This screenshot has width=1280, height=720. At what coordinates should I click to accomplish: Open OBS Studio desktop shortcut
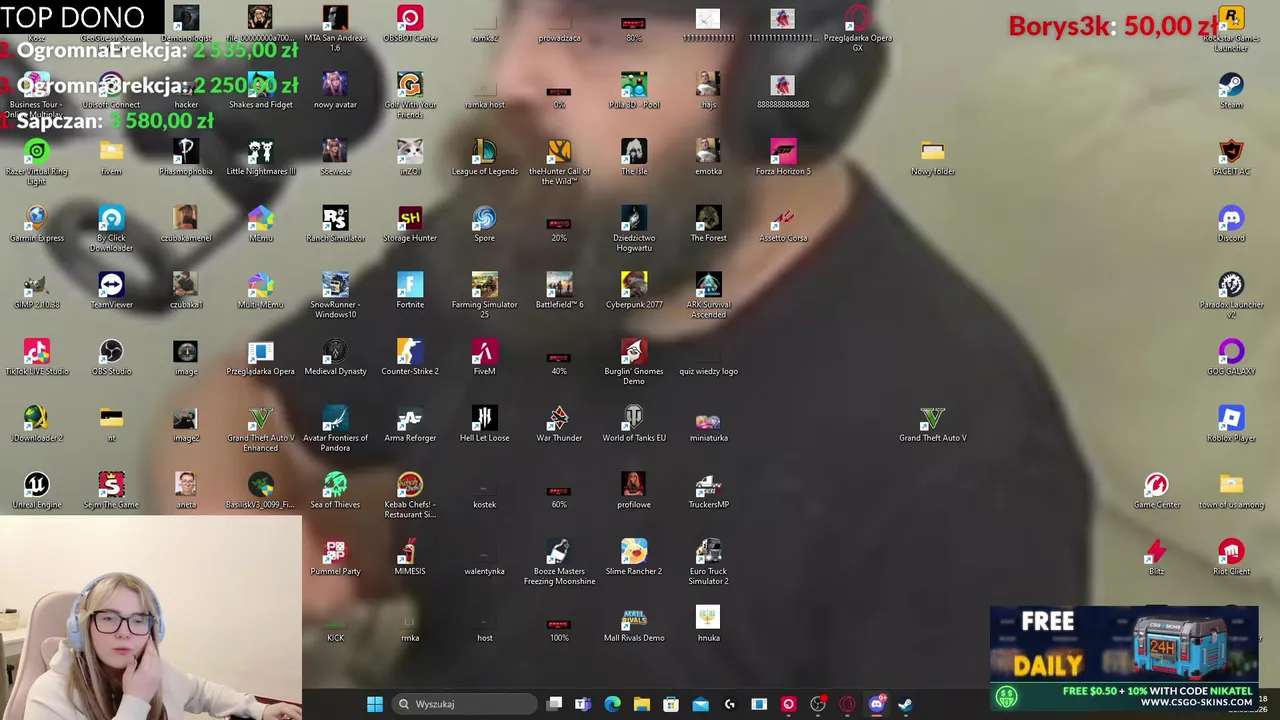(x=111, y=357)
